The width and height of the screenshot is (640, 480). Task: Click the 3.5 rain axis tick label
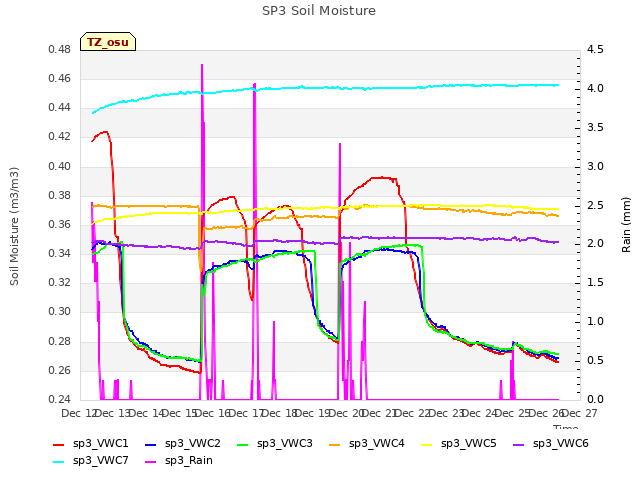(x=595, y=127)
